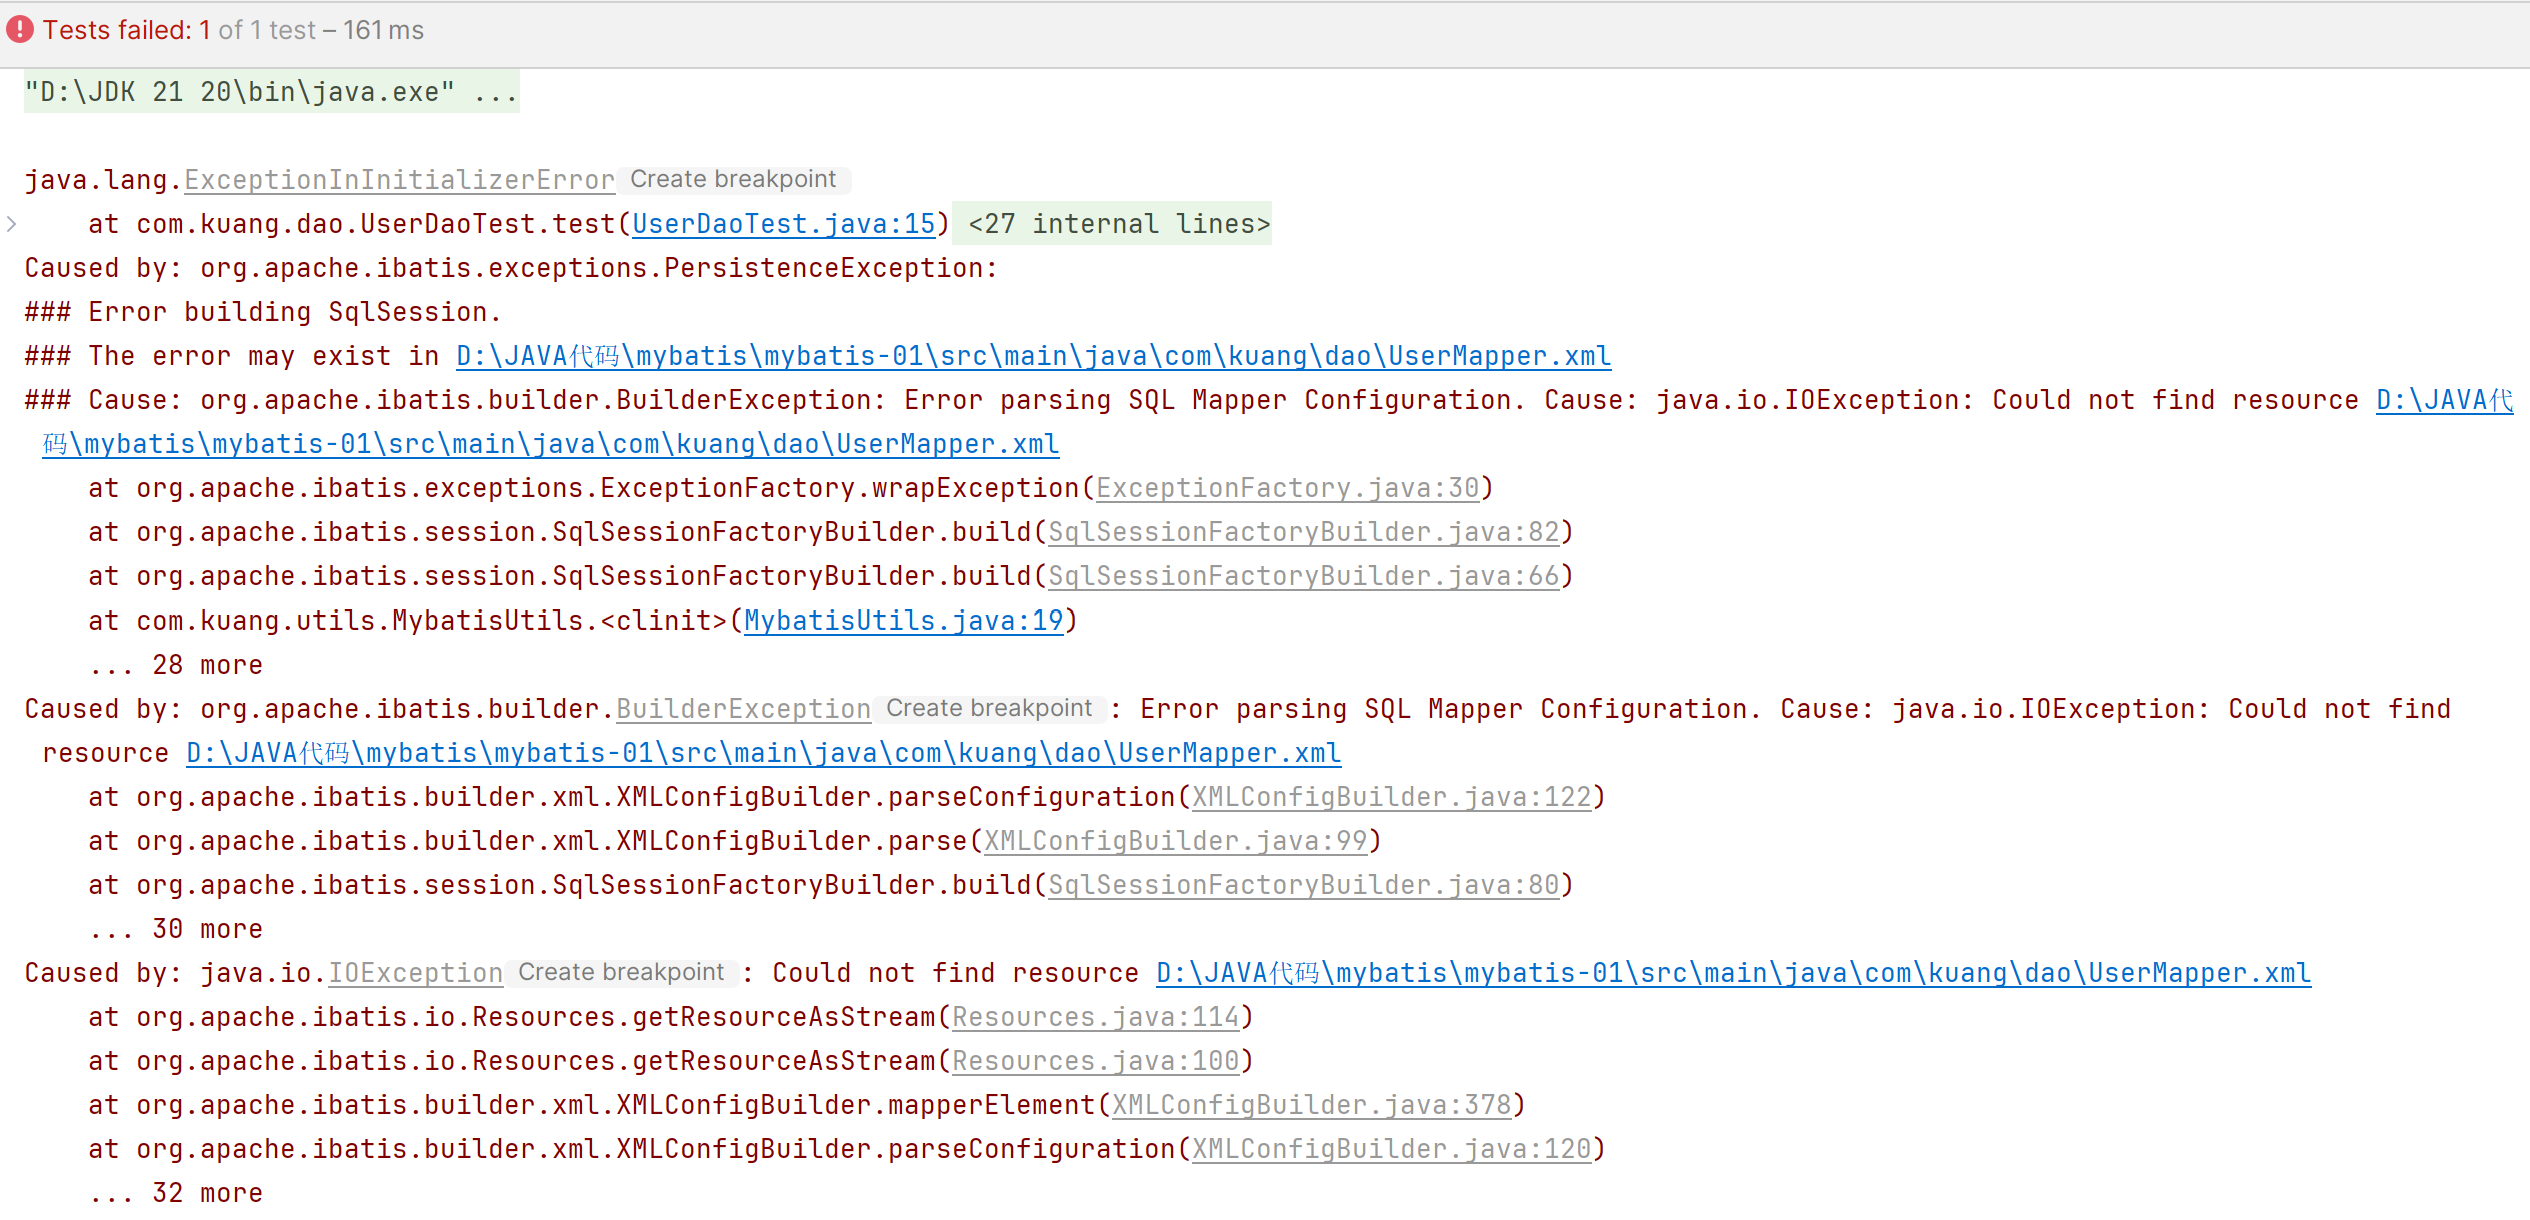2530x1220 pixels.
Task: Open the XMLConfigBuilder.java:378 link
Action: tap(1311, 1105)
